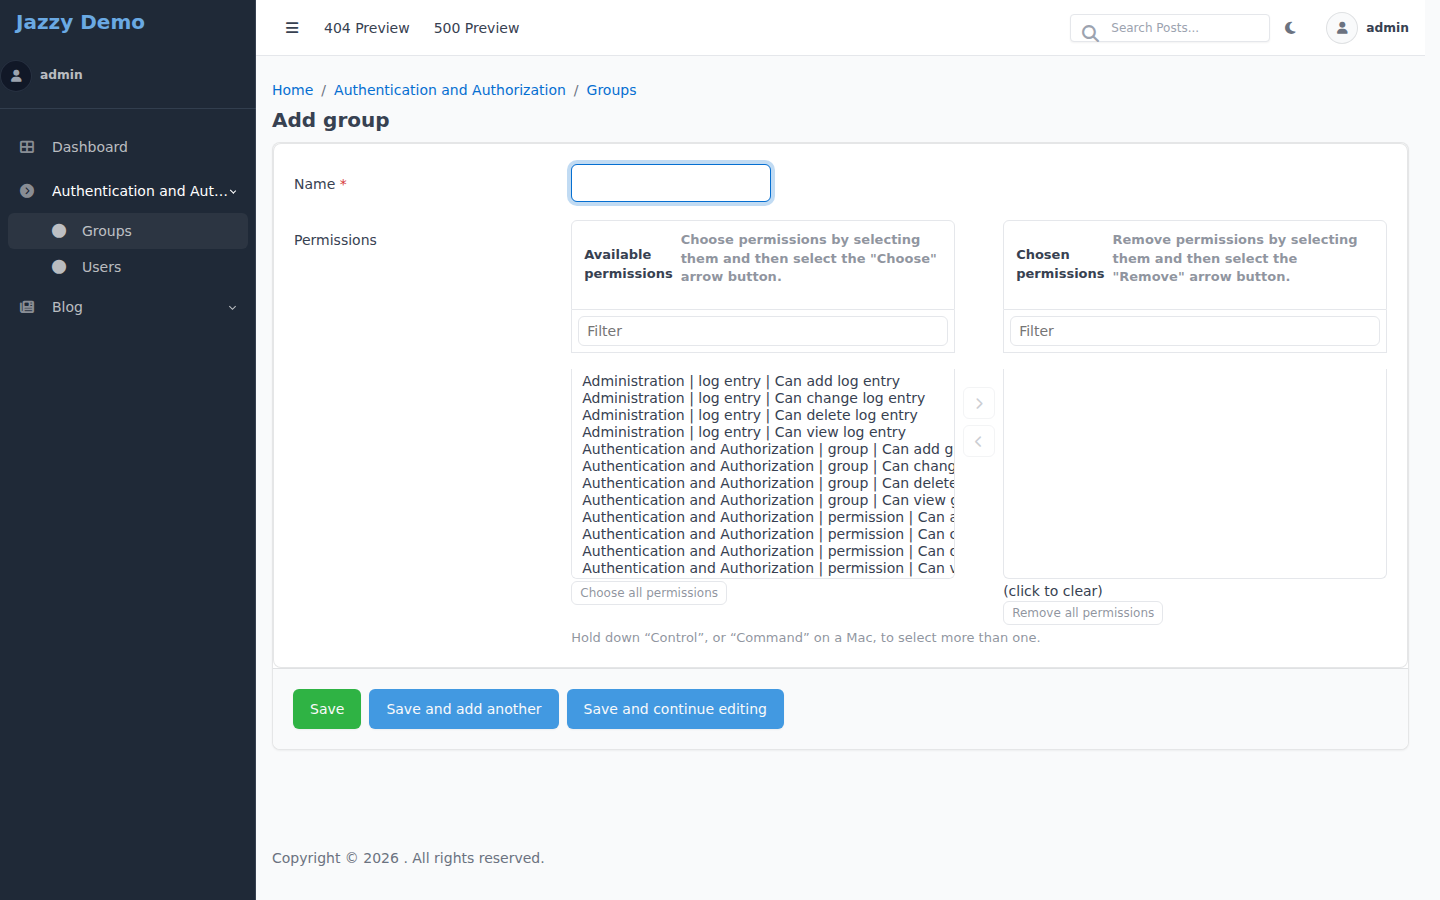
Task: Click the Chosen permissions Filter field
Action: 1195,331
